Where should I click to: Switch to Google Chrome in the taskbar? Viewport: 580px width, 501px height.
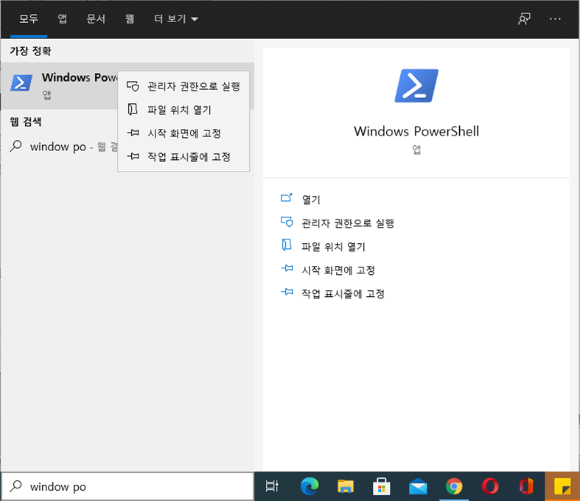[454, 486]
